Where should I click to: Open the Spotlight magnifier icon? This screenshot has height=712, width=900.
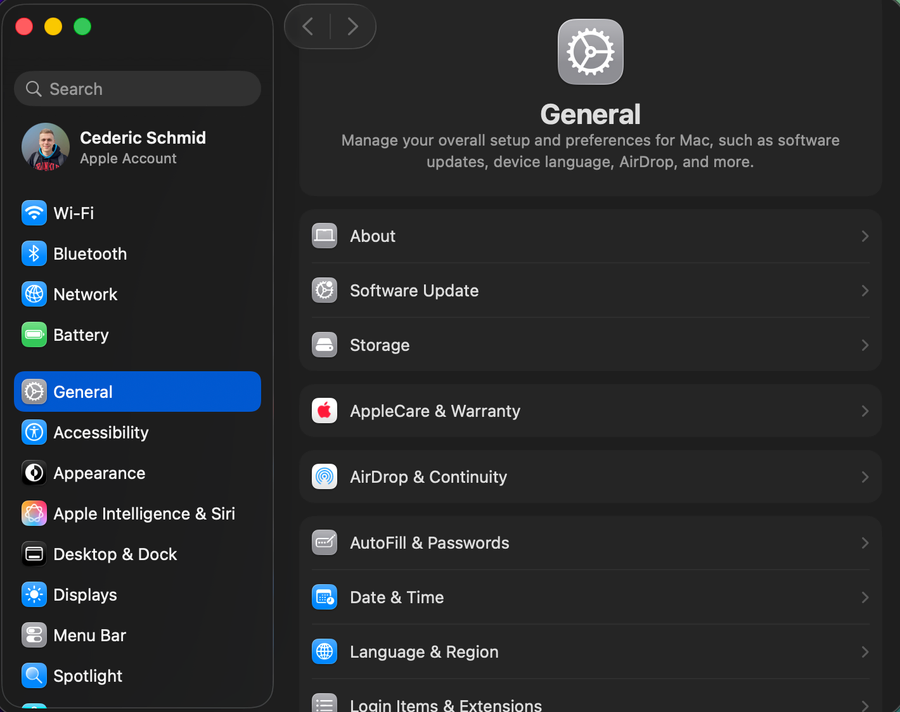tap(34, 676)
